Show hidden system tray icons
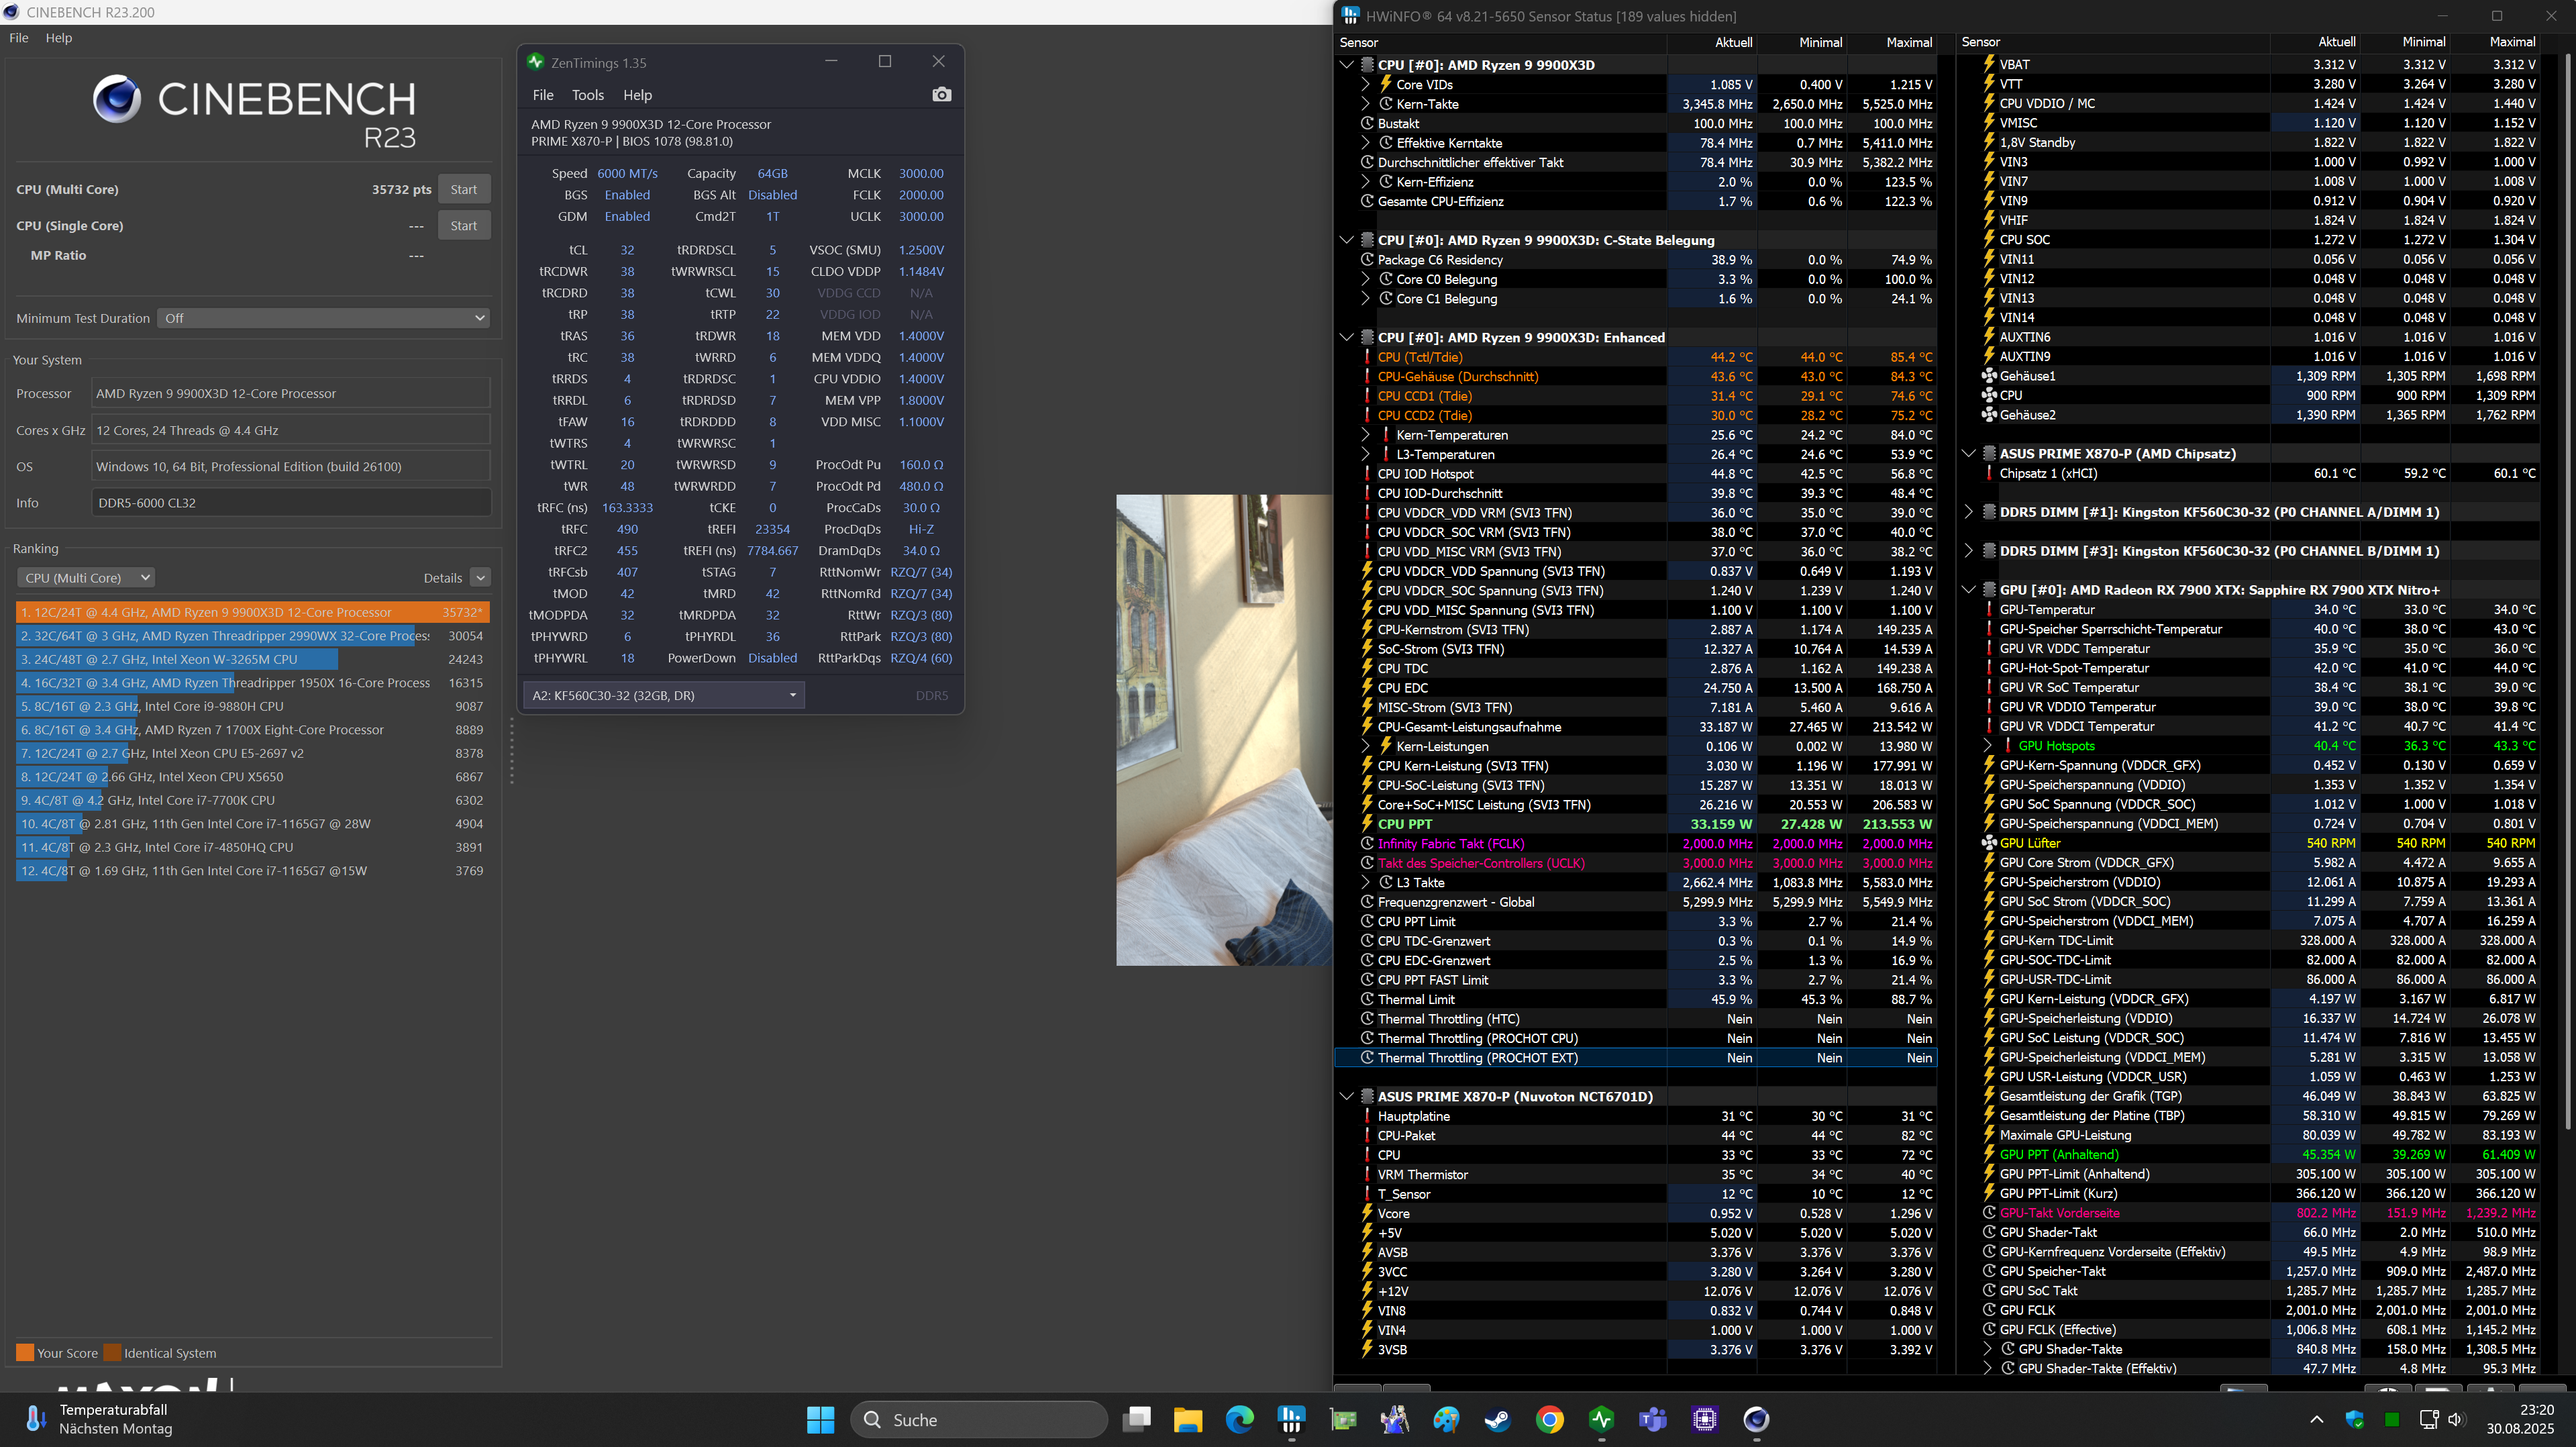 click(x=2316, y=1419)
